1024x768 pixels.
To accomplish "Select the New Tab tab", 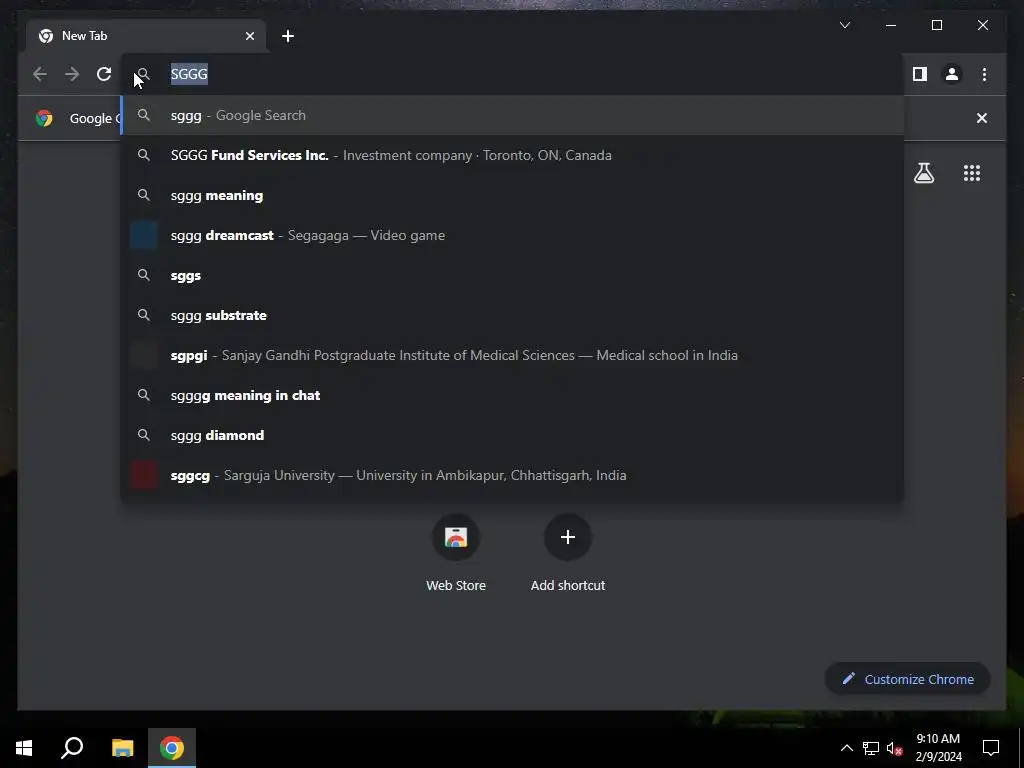I will tap(146, 36).
